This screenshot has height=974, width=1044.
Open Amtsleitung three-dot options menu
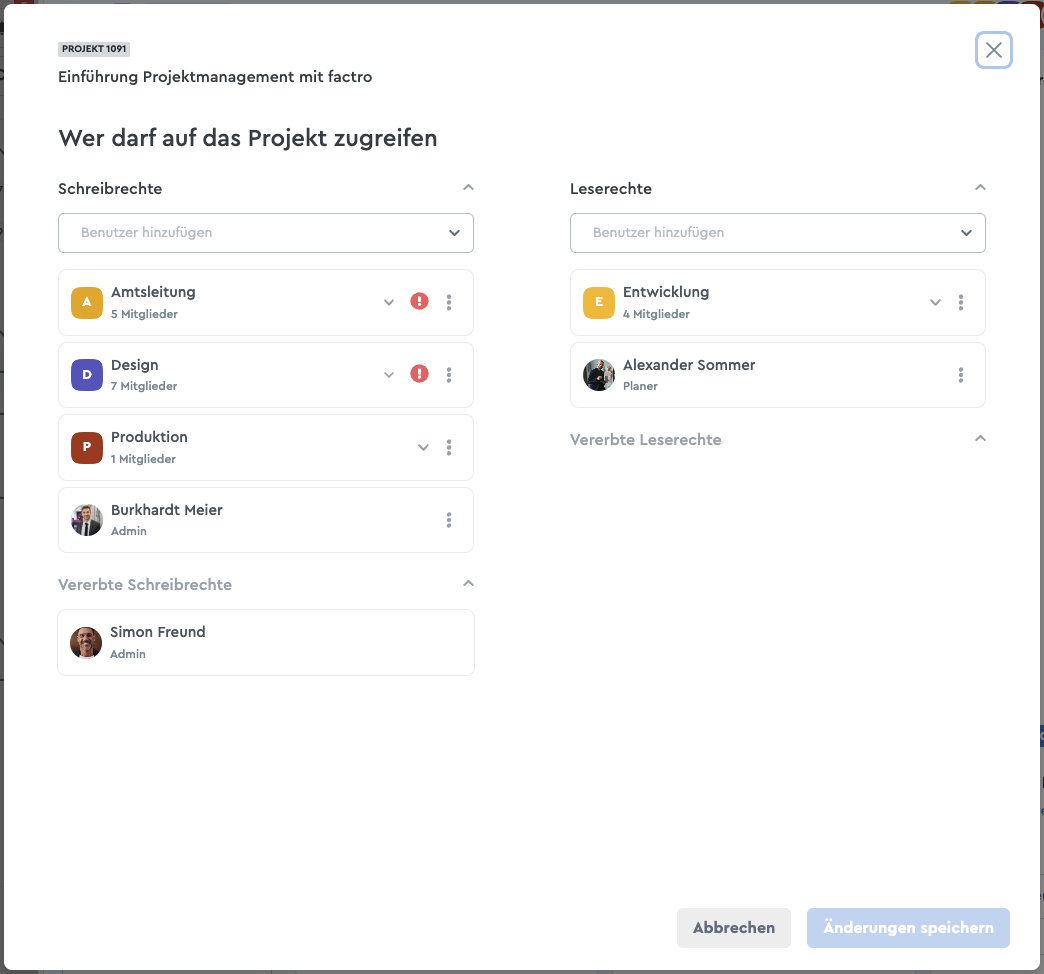tap(449, 302)
